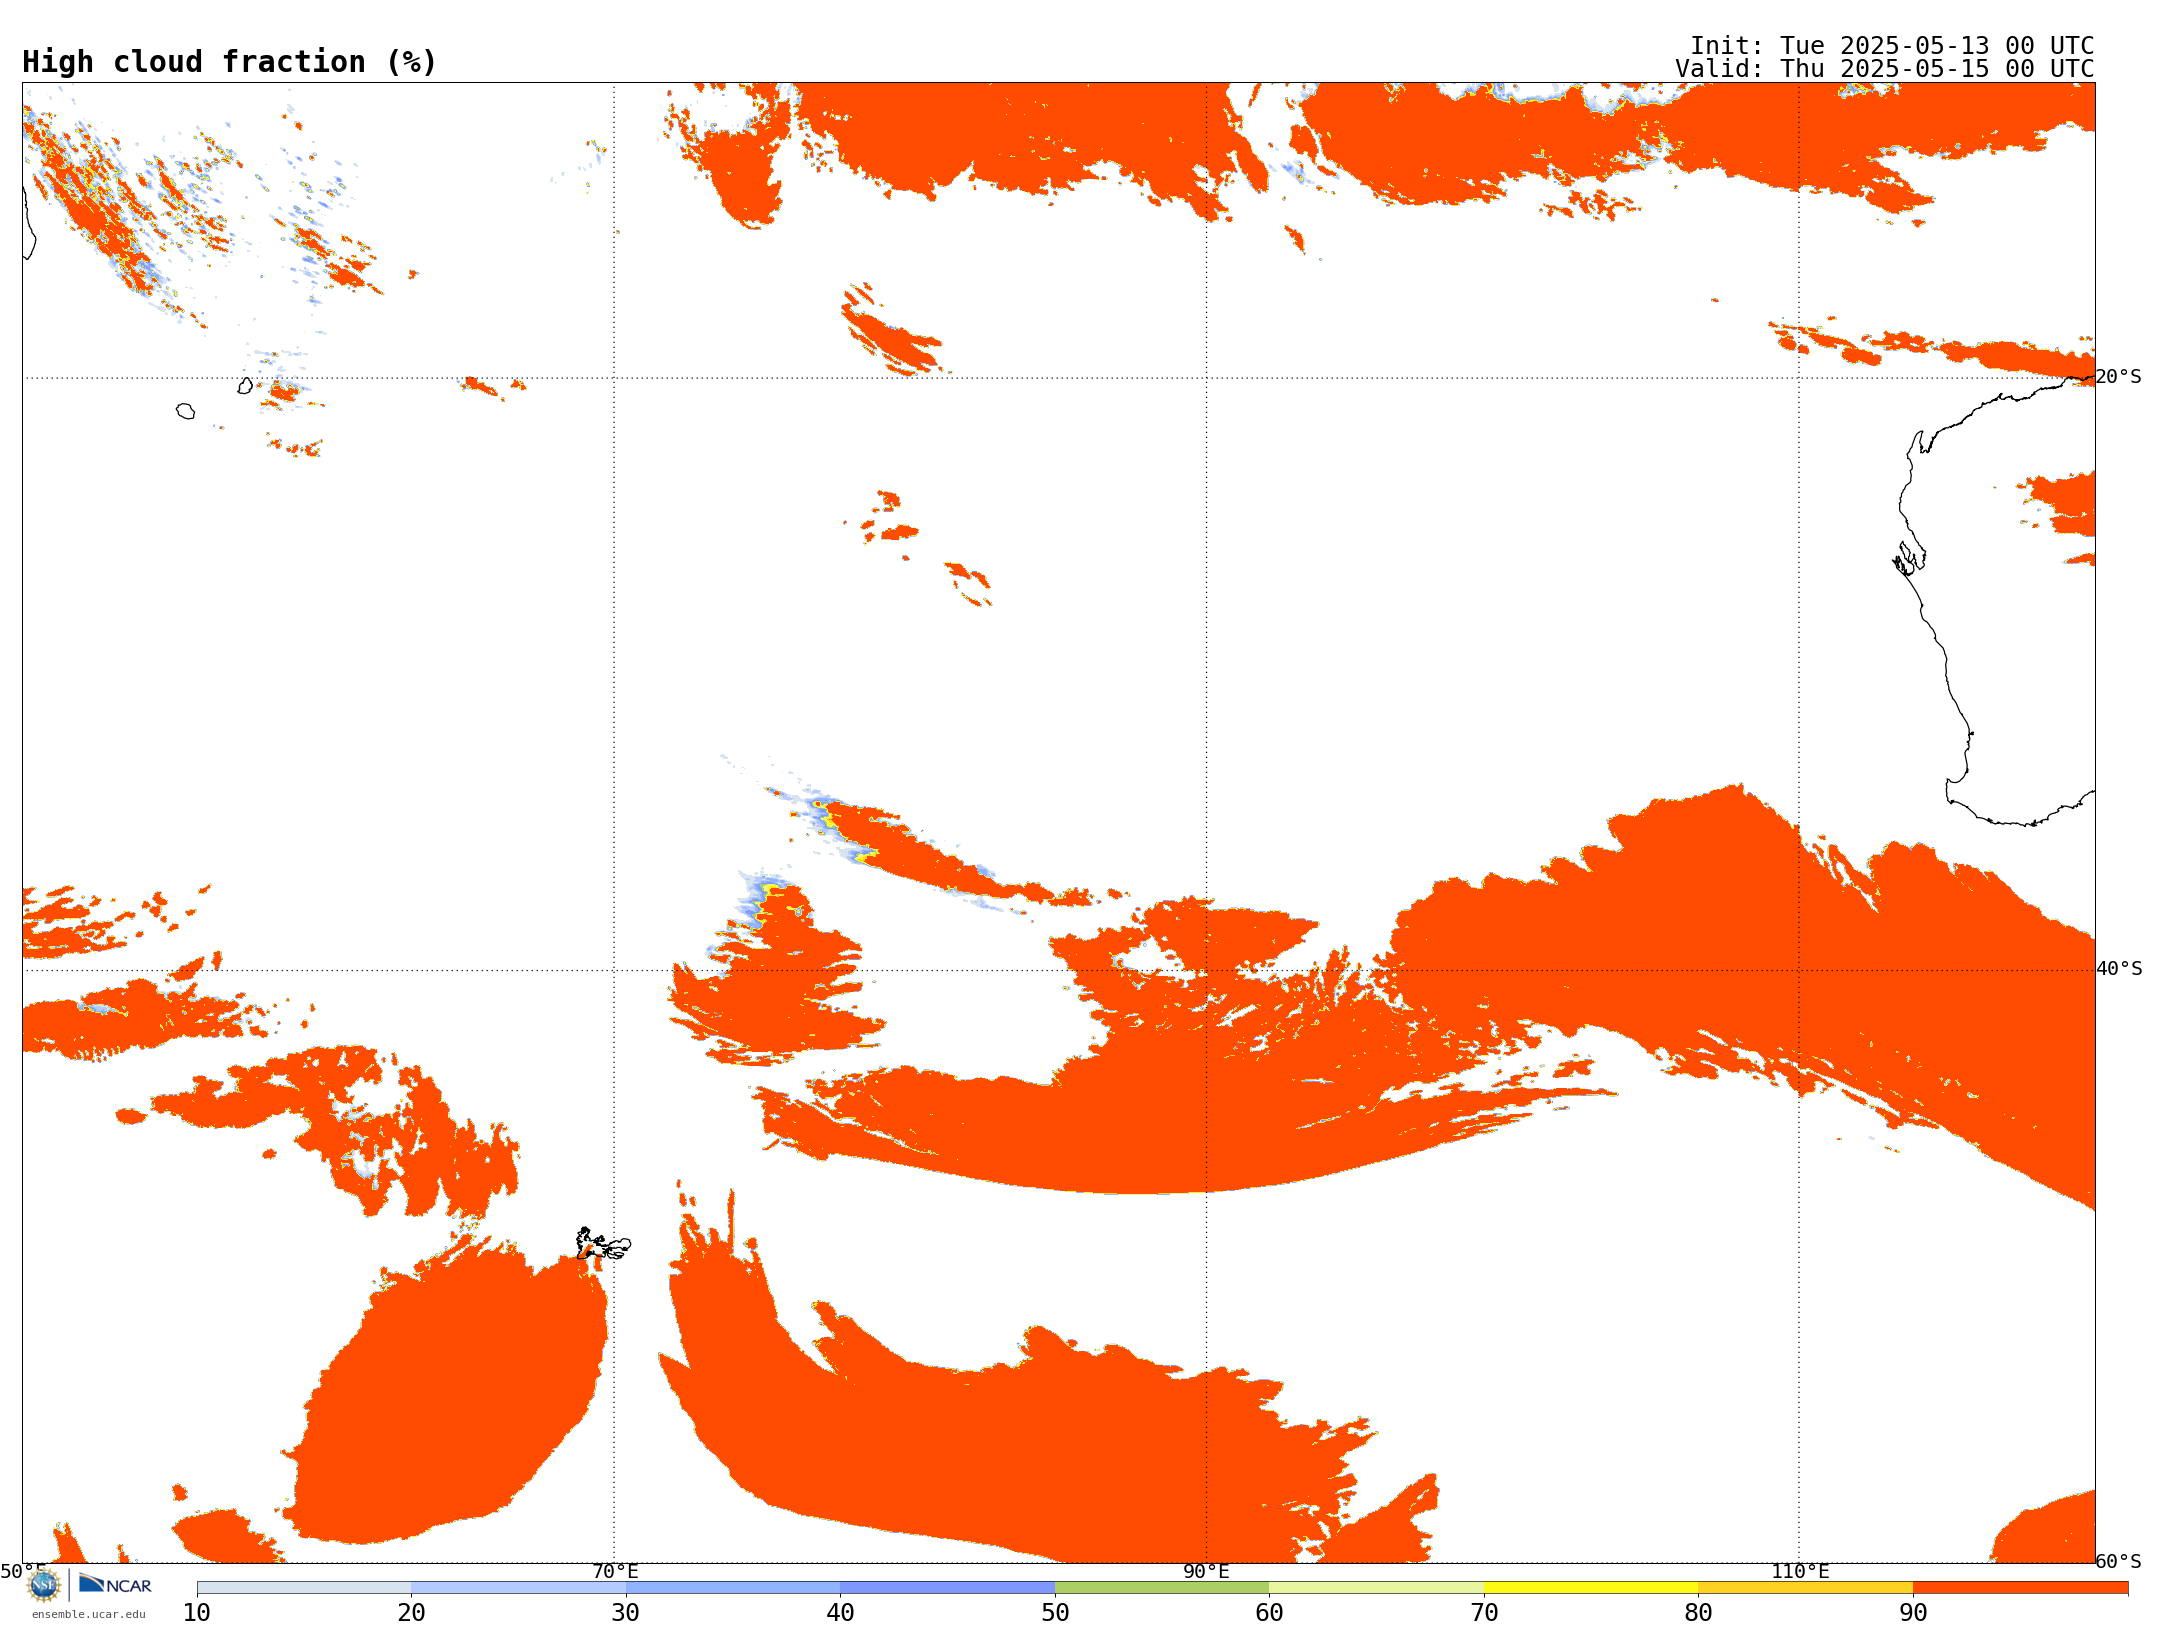Click the '60°S' latitude label

point(2119,1561)
